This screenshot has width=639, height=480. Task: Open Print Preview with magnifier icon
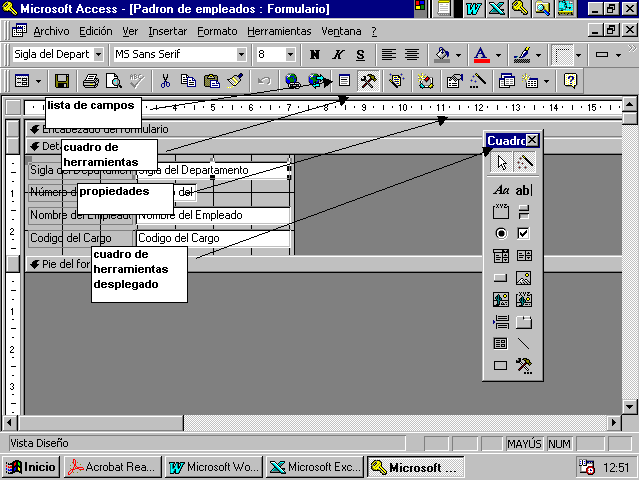coord(114,81)
